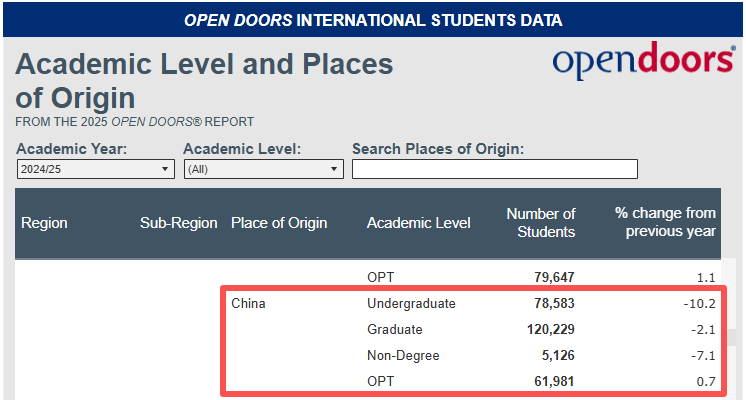This screenshot has width=746, height=400.
Task: Click the Academic Level and Places of Origin title
Action: click(x=204, y=81)
